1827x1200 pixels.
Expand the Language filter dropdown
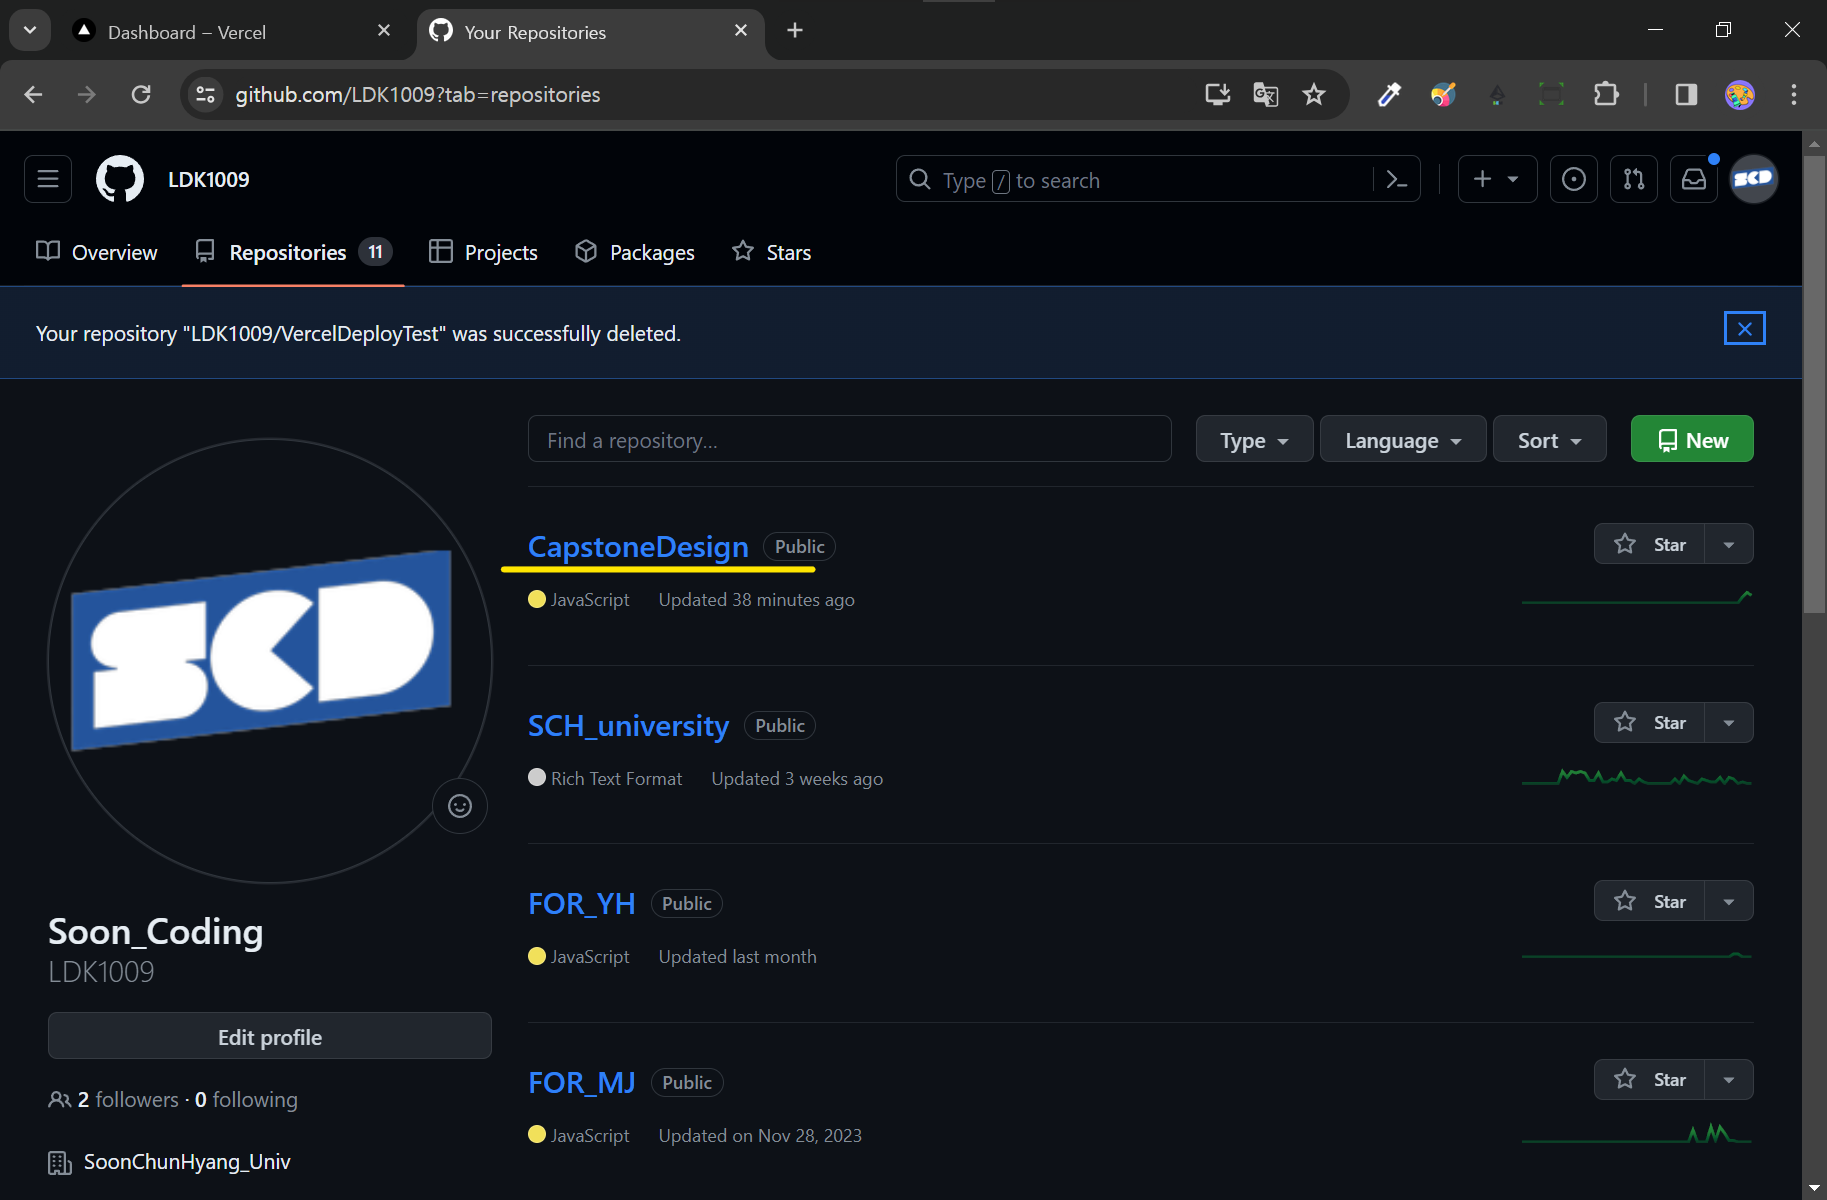click(x=1403, y=439)
